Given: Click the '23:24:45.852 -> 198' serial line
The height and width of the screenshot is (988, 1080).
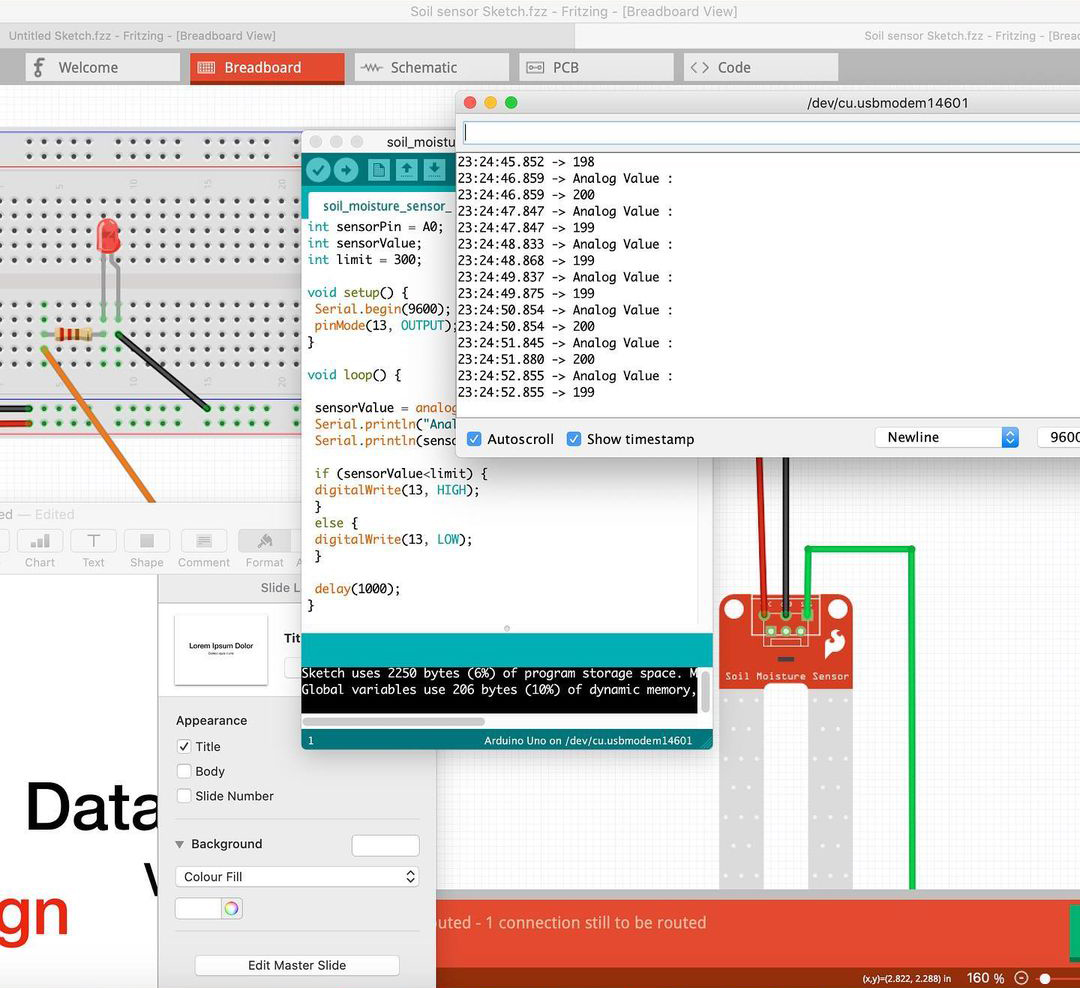Looking at the screenshot, I should click(x=526, y=162).
